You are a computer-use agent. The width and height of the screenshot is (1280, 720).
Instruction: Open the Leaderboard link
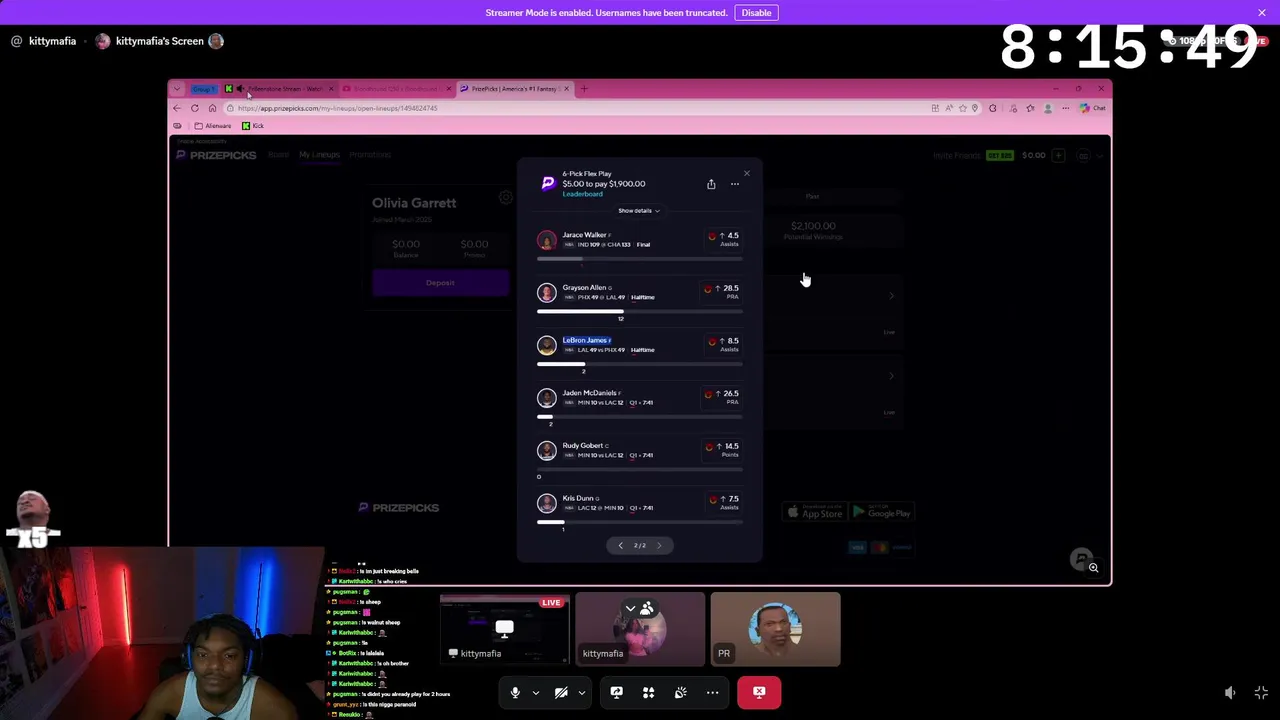(582, 194)
